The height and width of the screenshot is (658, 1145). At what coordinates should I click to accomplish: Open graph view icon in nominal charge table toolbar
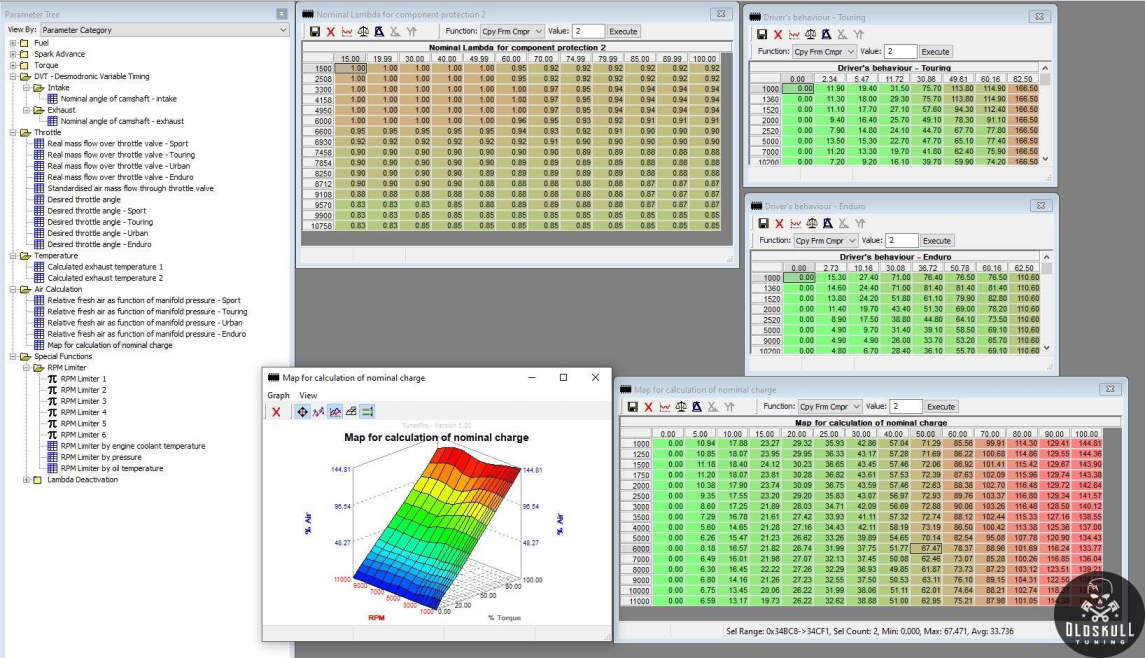point(664,407)
